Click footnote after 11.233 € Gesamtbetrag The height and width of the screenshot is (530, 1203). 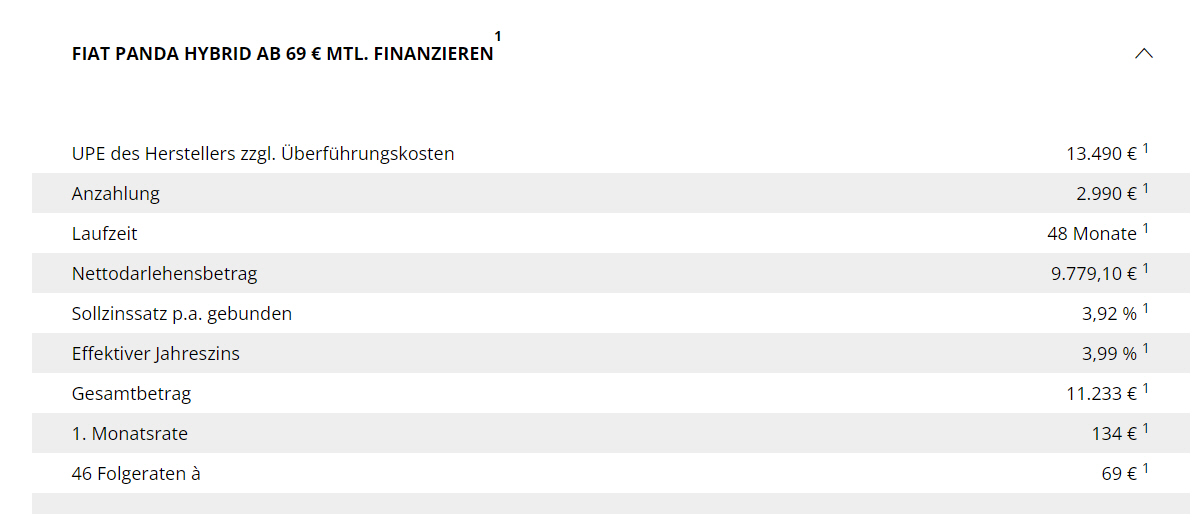click(x=1146, y=389)
